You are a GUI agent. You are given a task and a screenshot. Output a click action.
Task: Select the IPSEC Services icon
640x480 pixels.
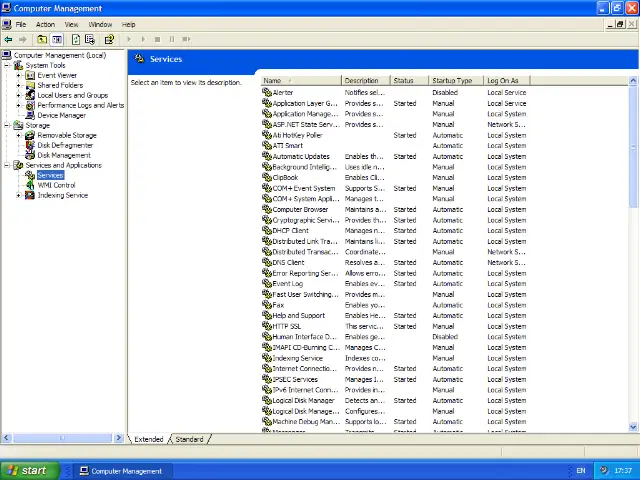267,379
